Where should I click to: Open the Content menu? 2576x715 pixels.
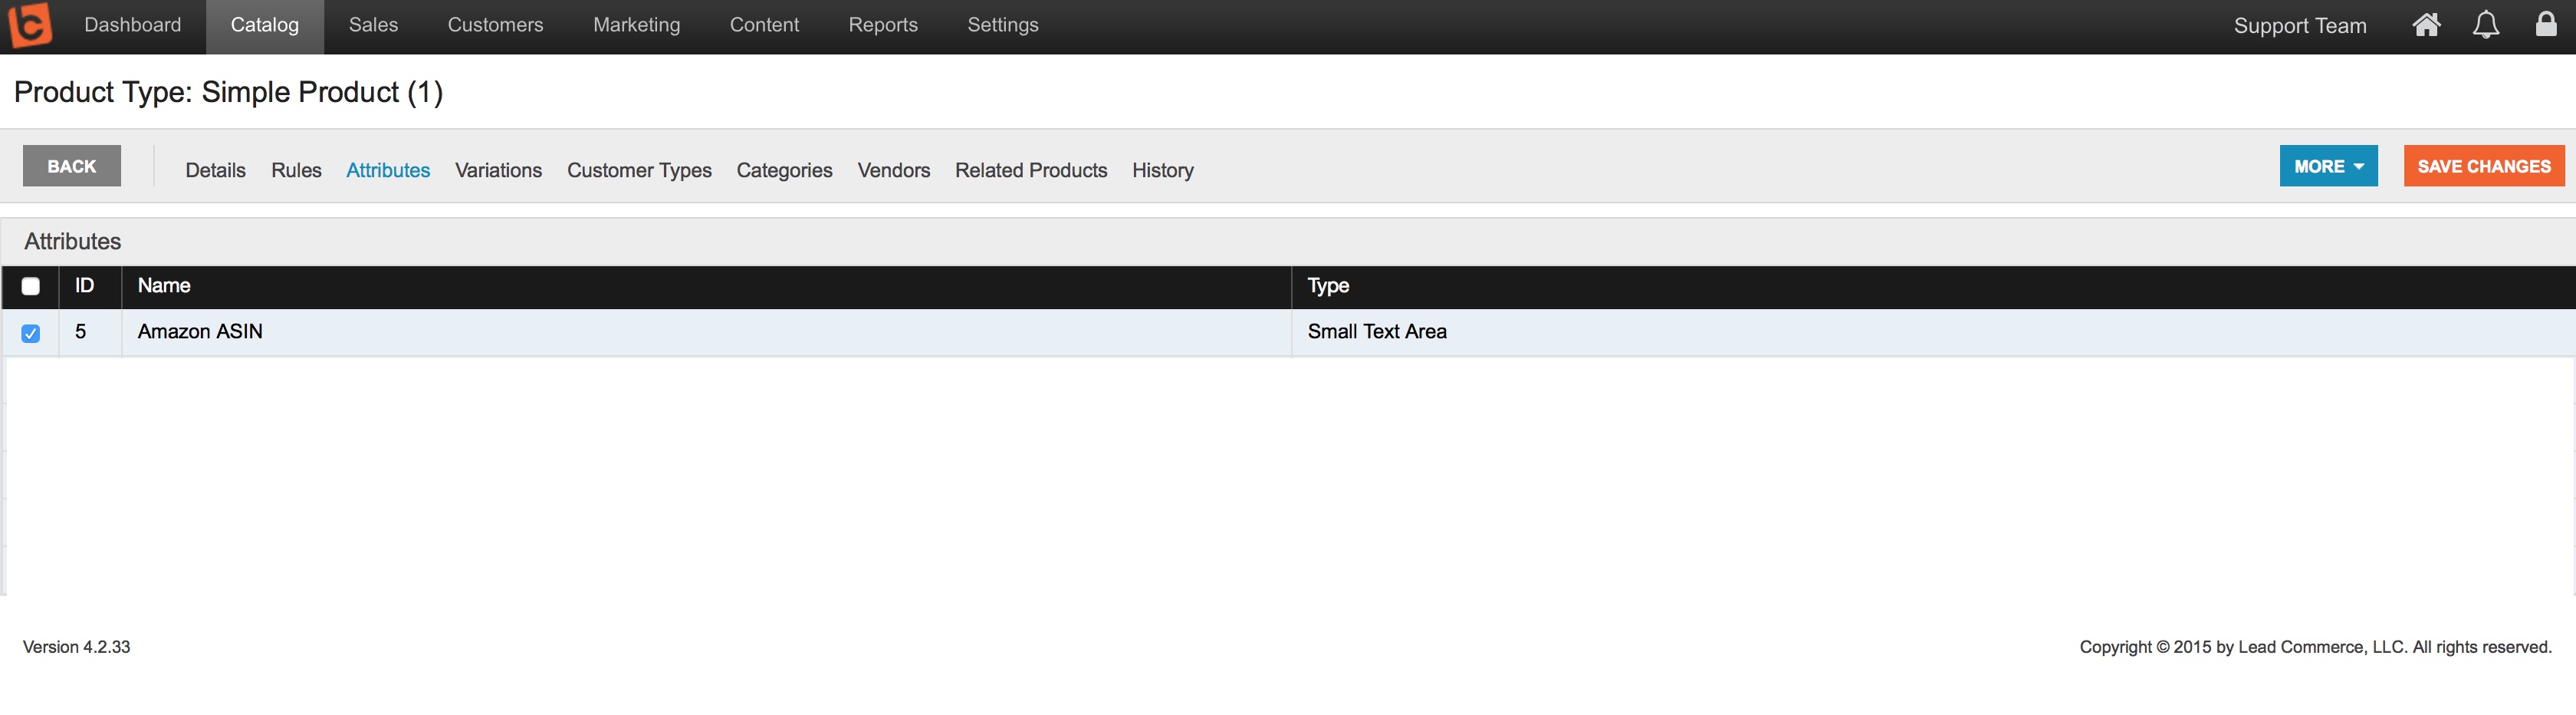(x=764, y=25)
